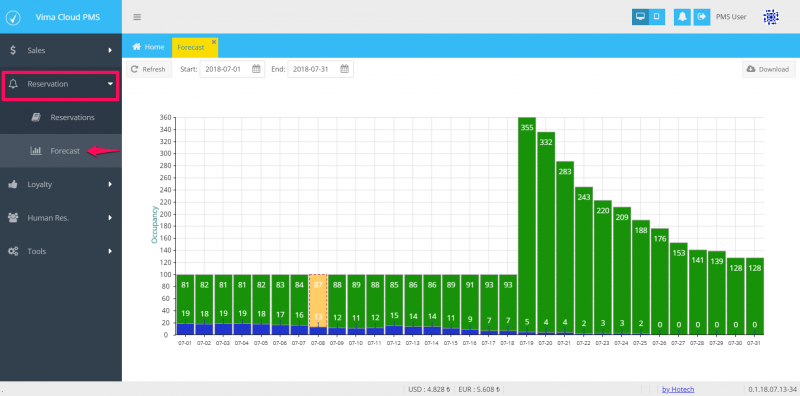Expand the Loyalty menu

61,184
